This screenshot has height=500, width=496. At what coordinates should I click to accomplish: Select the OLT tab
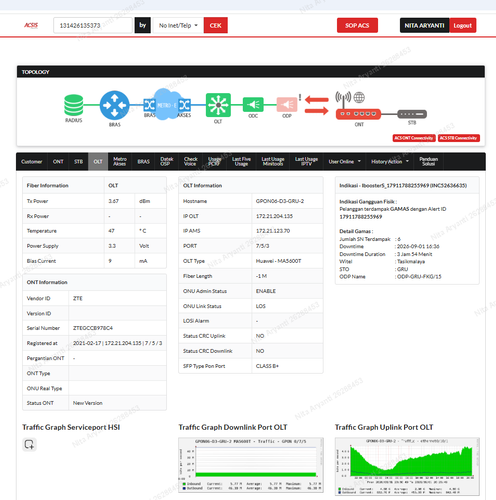click(98, 162)
